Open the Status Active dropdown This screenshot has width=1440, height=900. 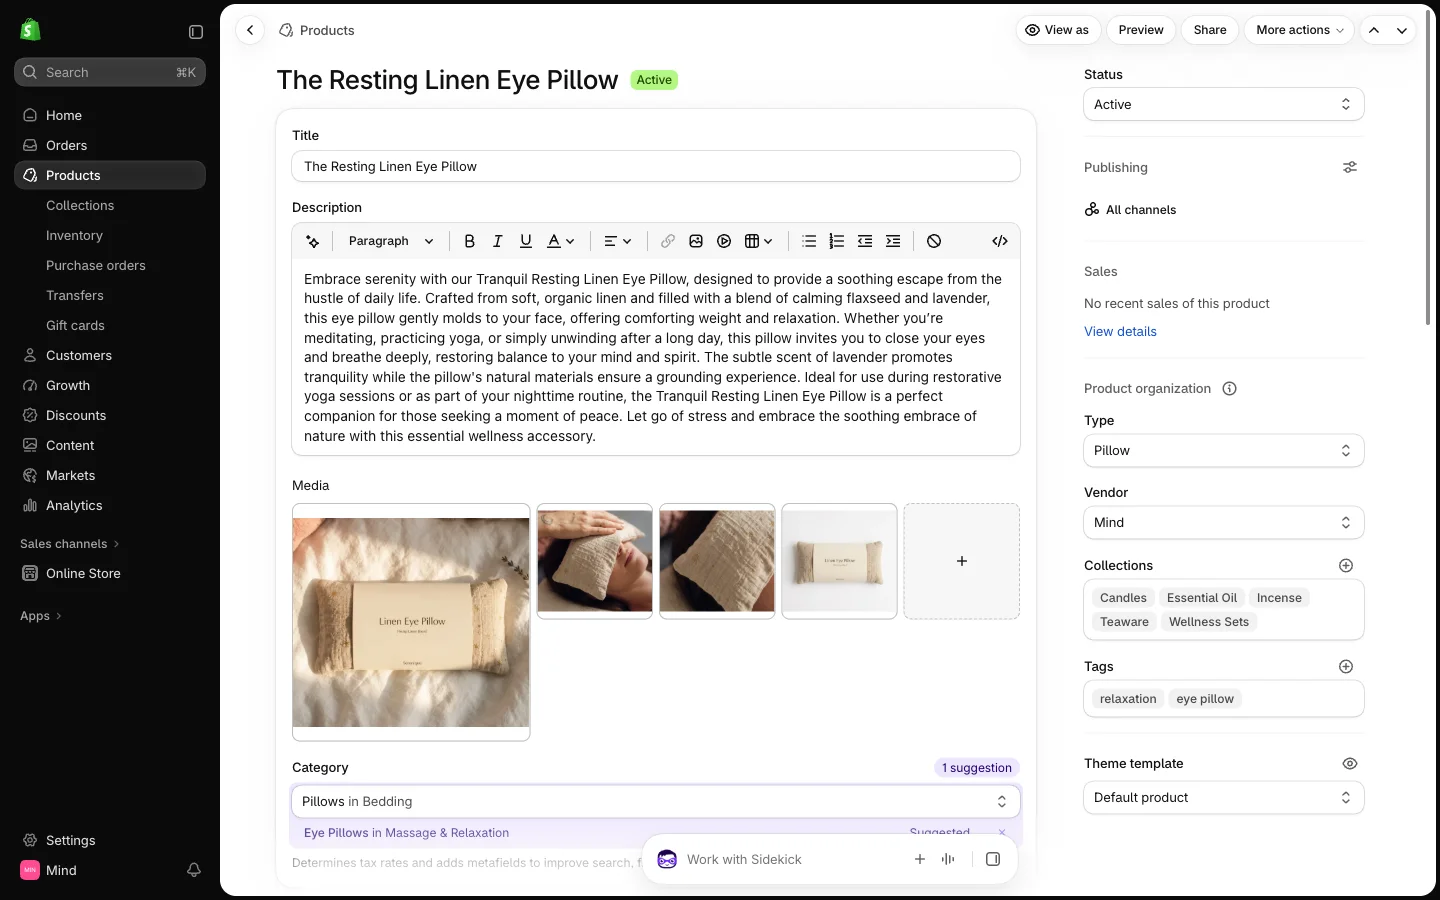pyautogui.click(x=1224, y=104)
